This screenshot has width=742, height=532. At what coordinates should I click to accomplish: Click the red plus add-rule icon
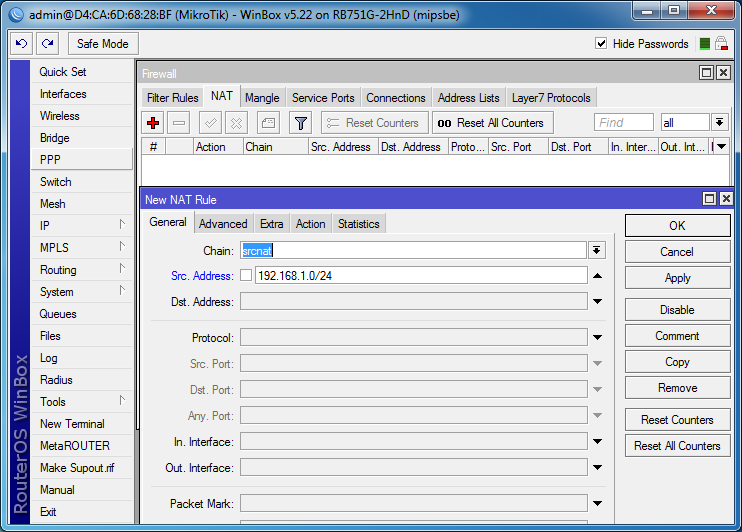pos(153,123)
